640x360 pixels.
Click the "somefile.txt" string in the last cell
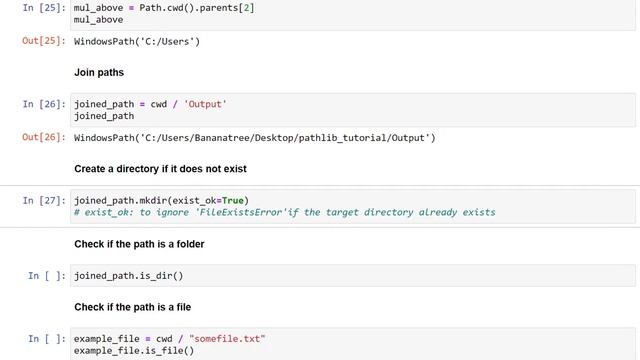point(227,338)
